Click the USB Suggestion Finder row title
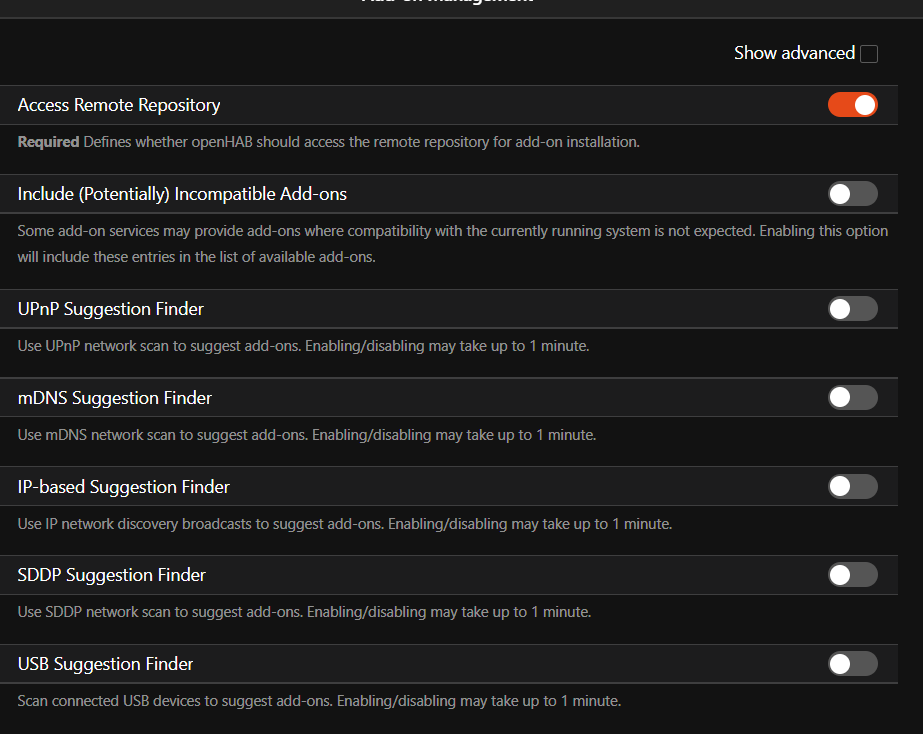The image size is (923, 734). [x=106, y=664]
